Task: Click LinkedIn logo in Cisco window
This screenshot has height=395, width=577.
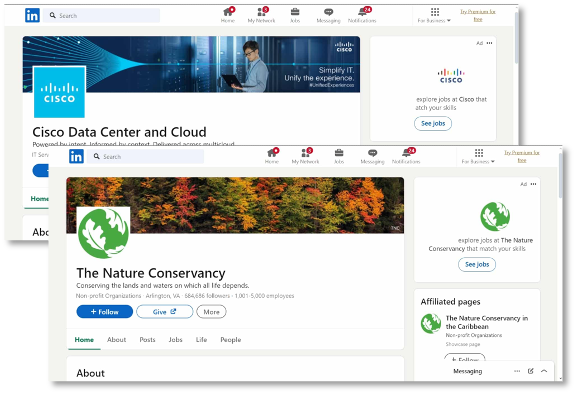Action: coord(32,15)
